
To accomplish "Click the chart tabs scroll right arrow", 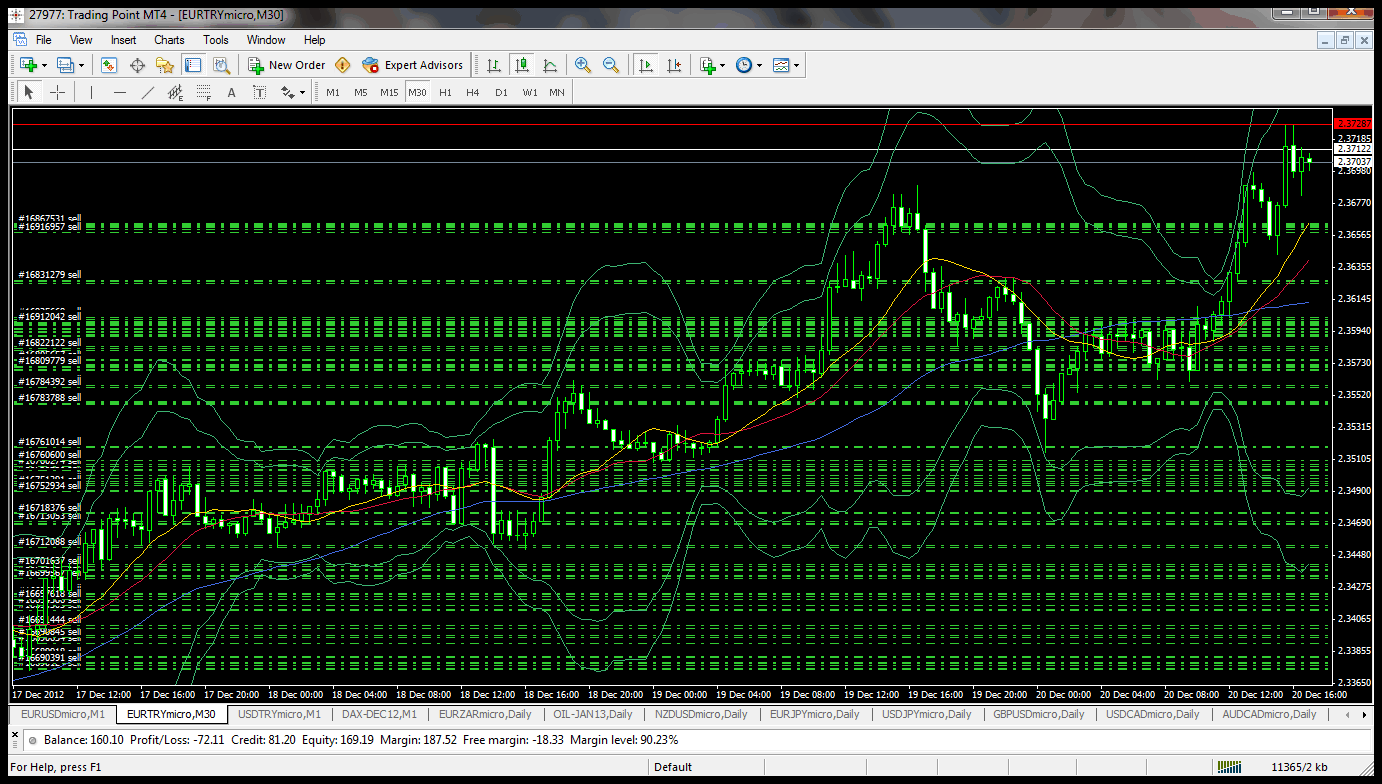I will point(1364,715).
